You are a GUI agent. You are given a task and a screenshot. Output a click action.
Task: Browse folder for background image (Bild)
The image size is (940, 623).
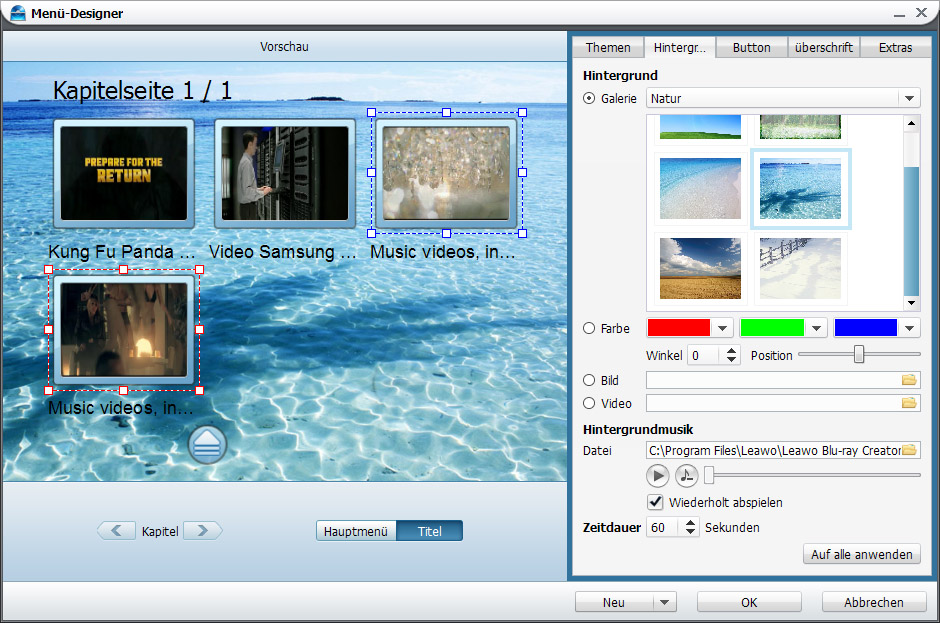click(909, 380)
